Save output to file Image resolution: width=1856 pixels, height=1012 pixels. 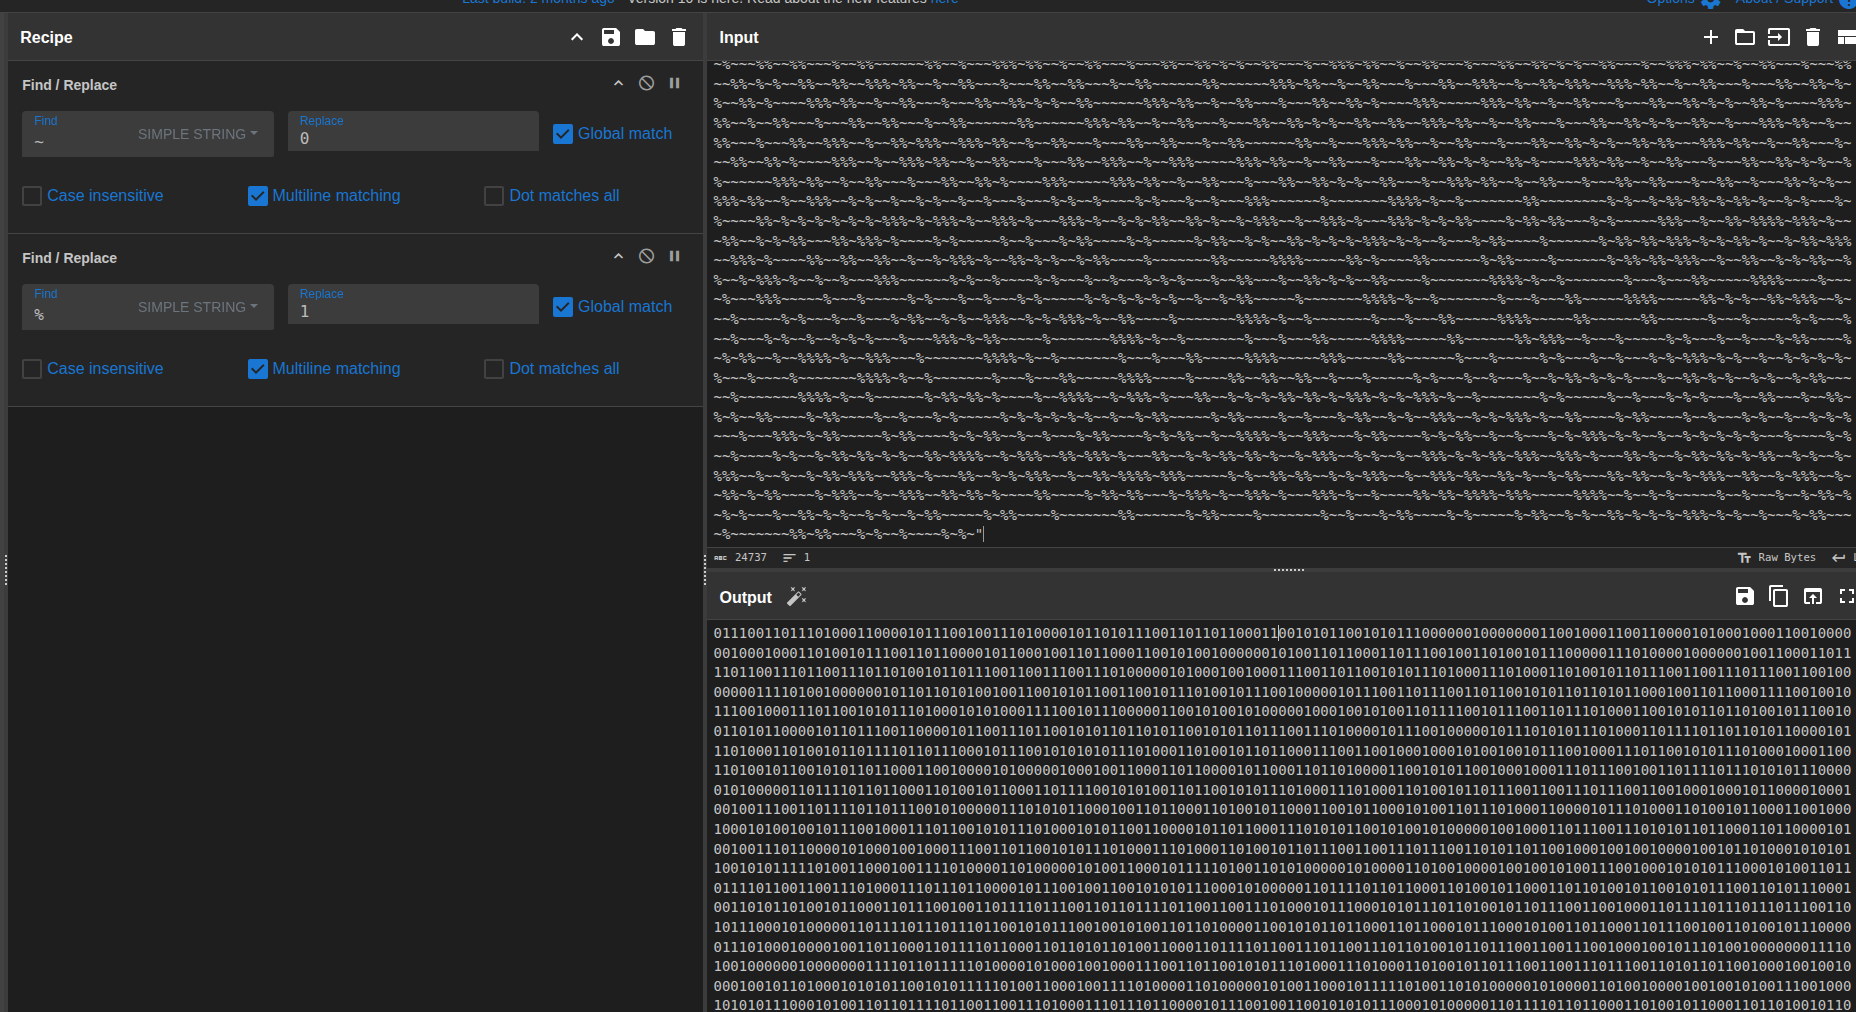tap(1744, 596)
